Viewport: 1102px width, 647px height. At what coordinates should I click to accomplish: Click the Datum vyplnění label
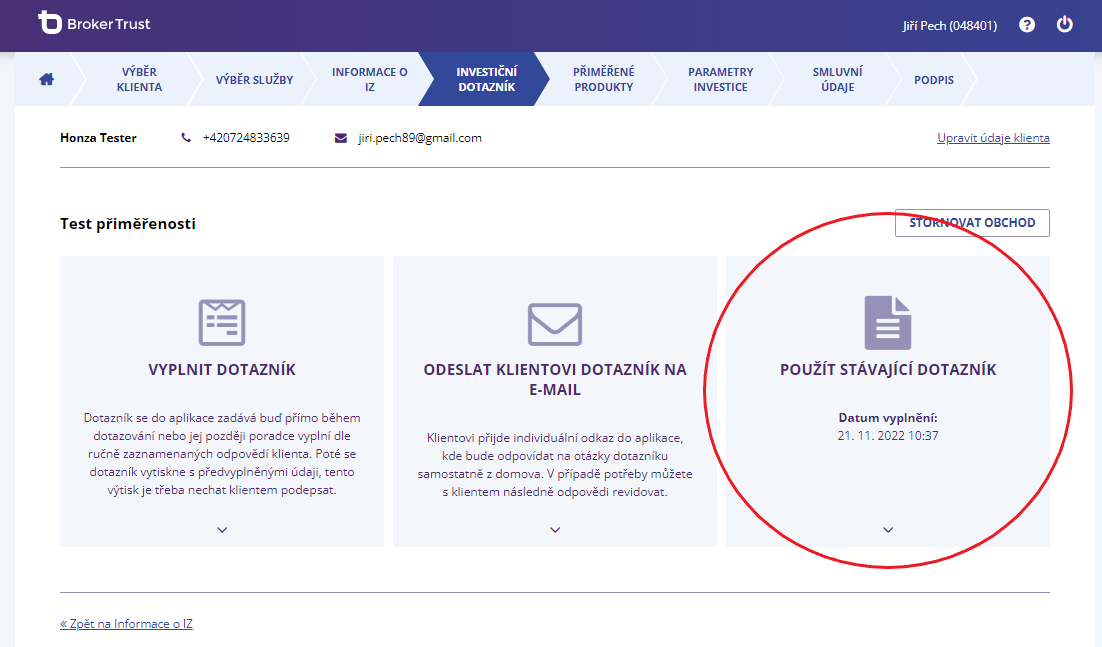tap(888, 417)
